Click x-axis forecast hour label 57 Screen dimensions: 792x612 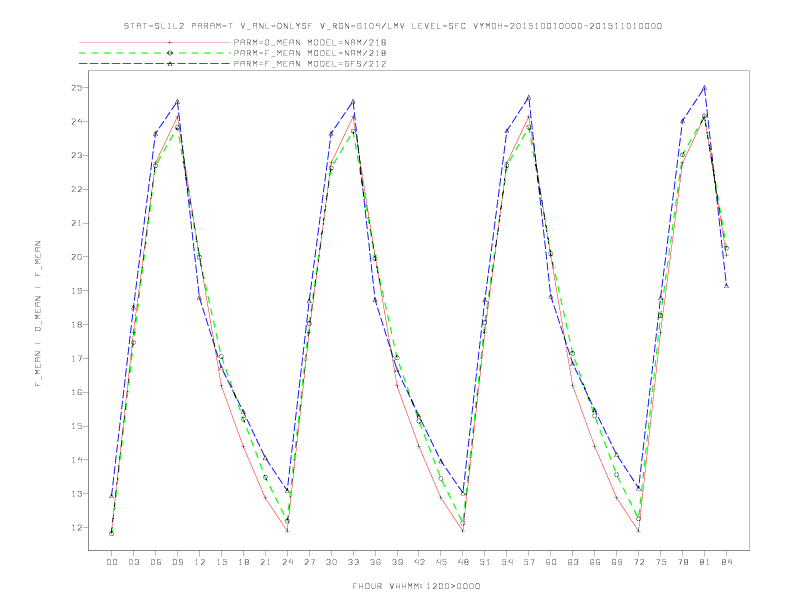click(x=529, y=562)
